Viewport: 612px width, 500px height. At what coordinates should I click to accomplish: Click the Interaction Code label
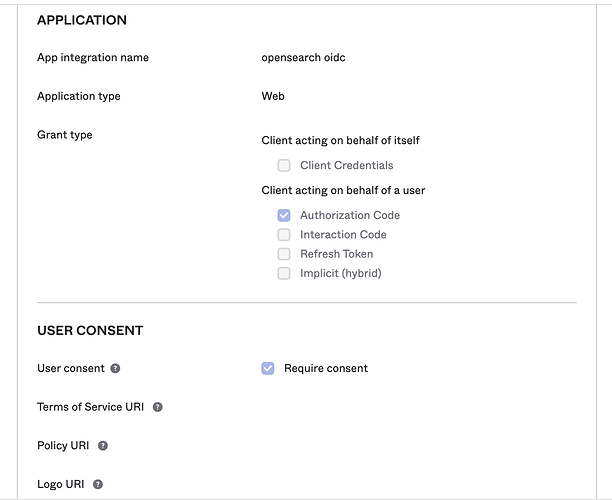pos(343,235)
